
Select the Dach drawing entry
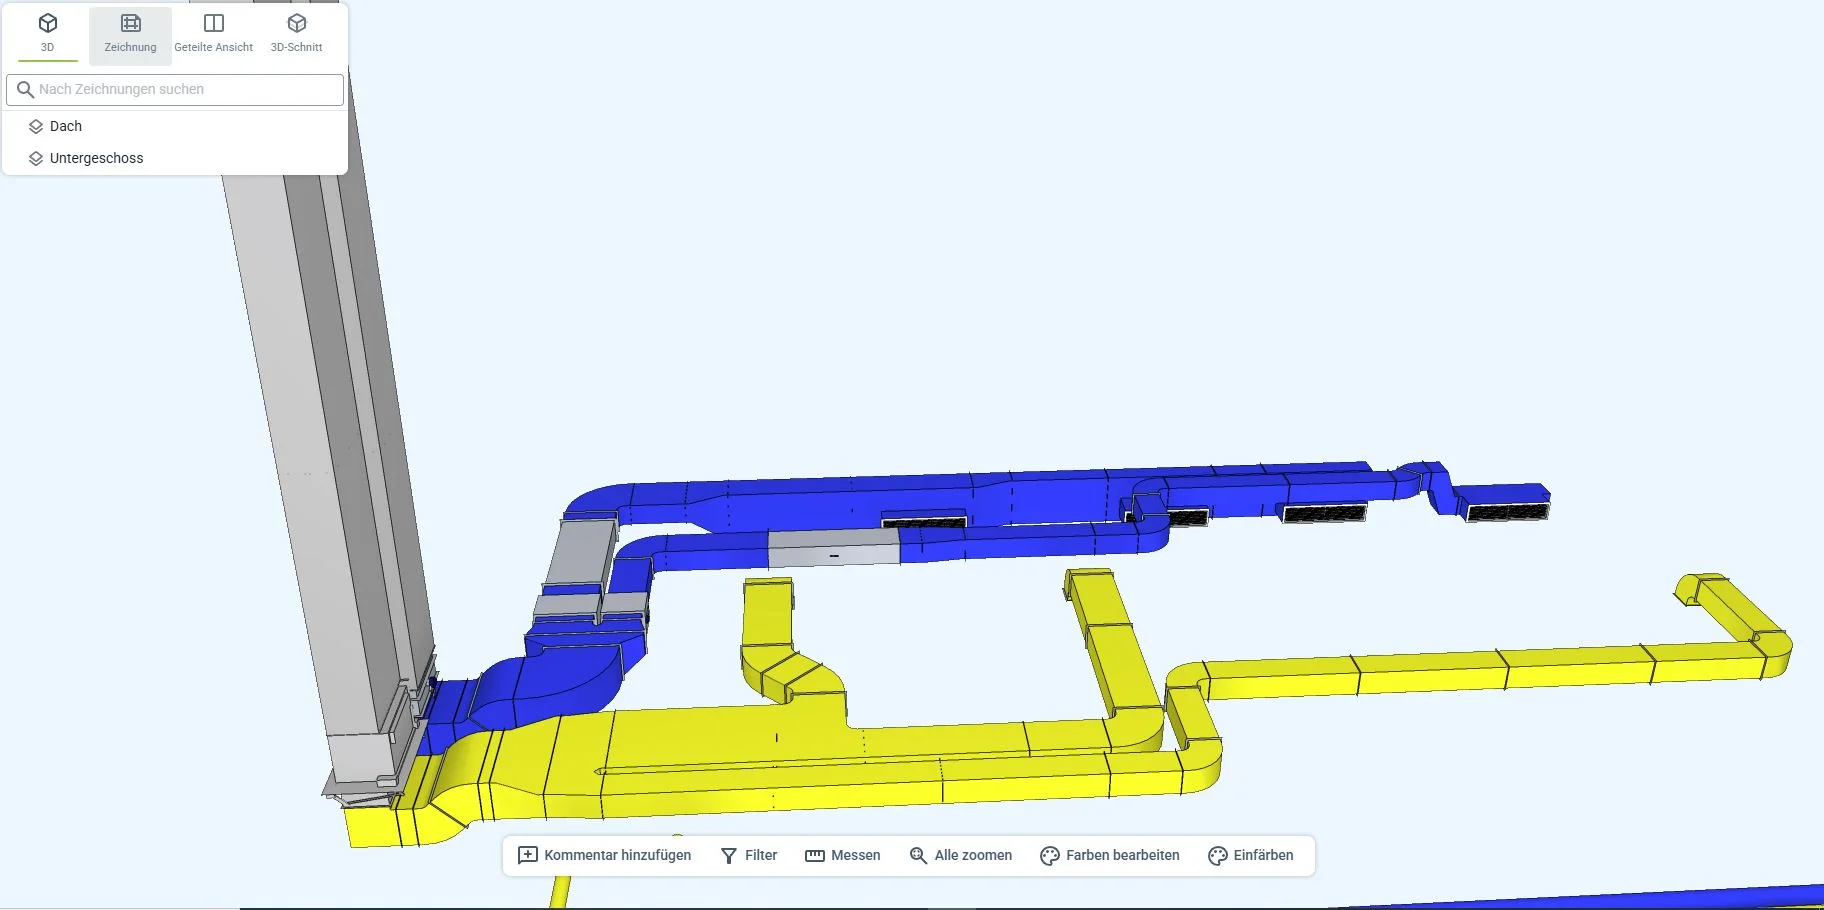click(x=66, y=127)
